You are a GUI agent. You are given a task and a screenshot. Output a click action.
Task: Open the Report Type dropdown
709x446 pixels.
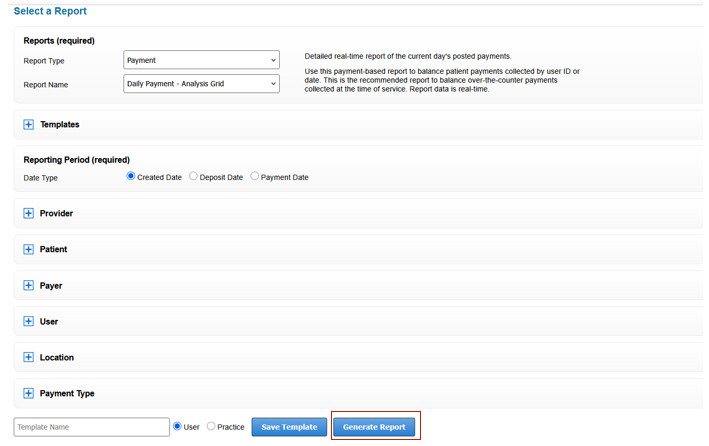(x=201, y=61)
